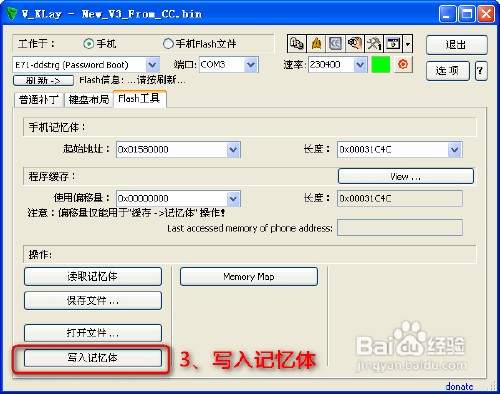The width and height of the screenshot is (500, 394).
Task: Minimize the V_KLay window
Action: pyautogui.click(x=448, y=14)
